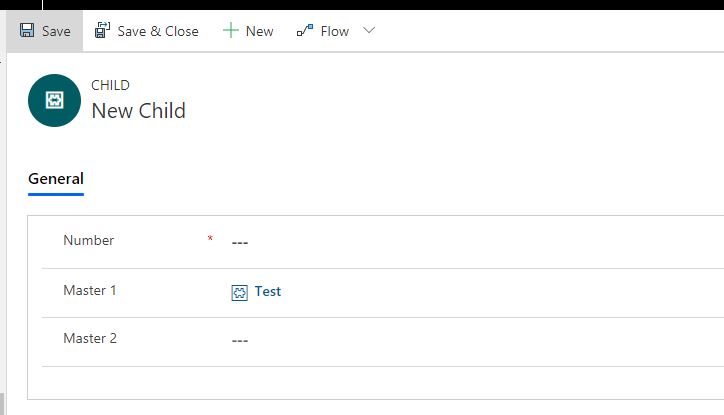Screen dimensions: 724x415
Task: Click the Save floppy disk icon
Action: pyautogui.click(x=27, y=30)
